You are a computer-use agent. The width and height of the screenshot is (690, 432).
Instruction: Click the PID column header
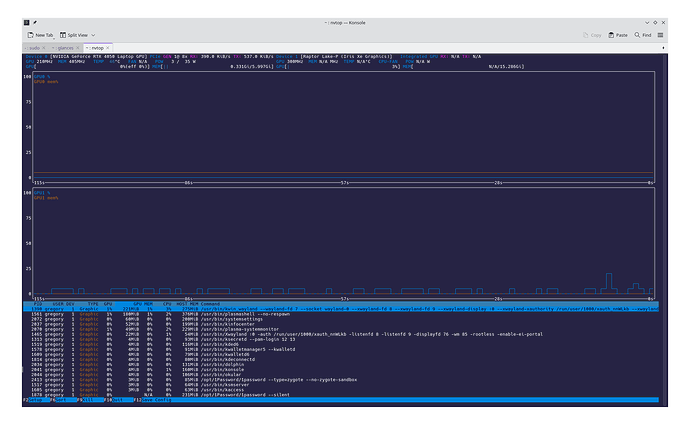38,304
